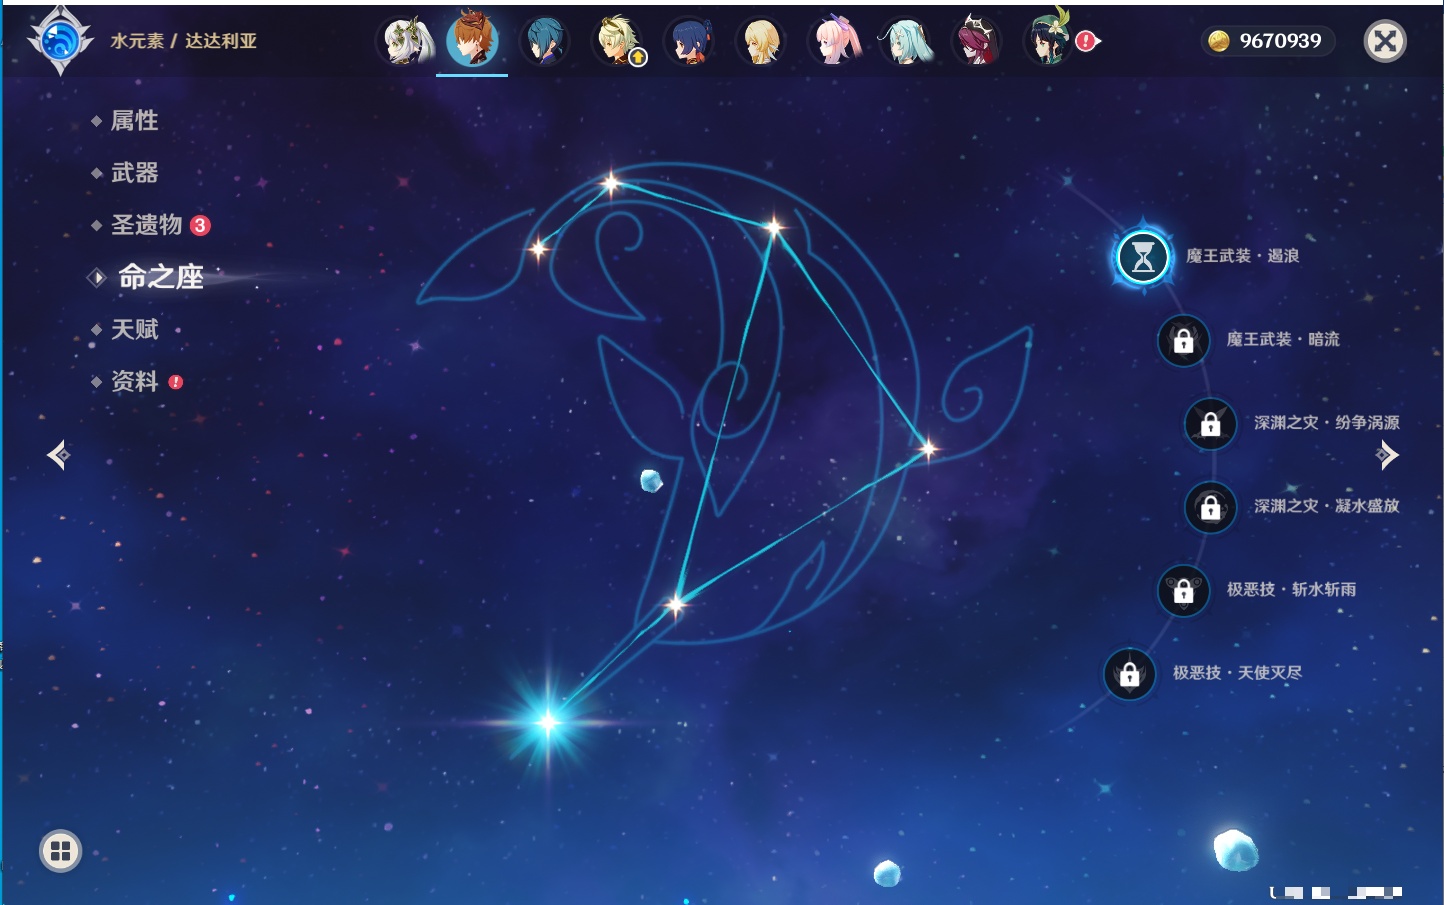This screenshot has width=1444, height=905.
Task: Pick the blonde Traveler avatar
Action: [761, 41]
